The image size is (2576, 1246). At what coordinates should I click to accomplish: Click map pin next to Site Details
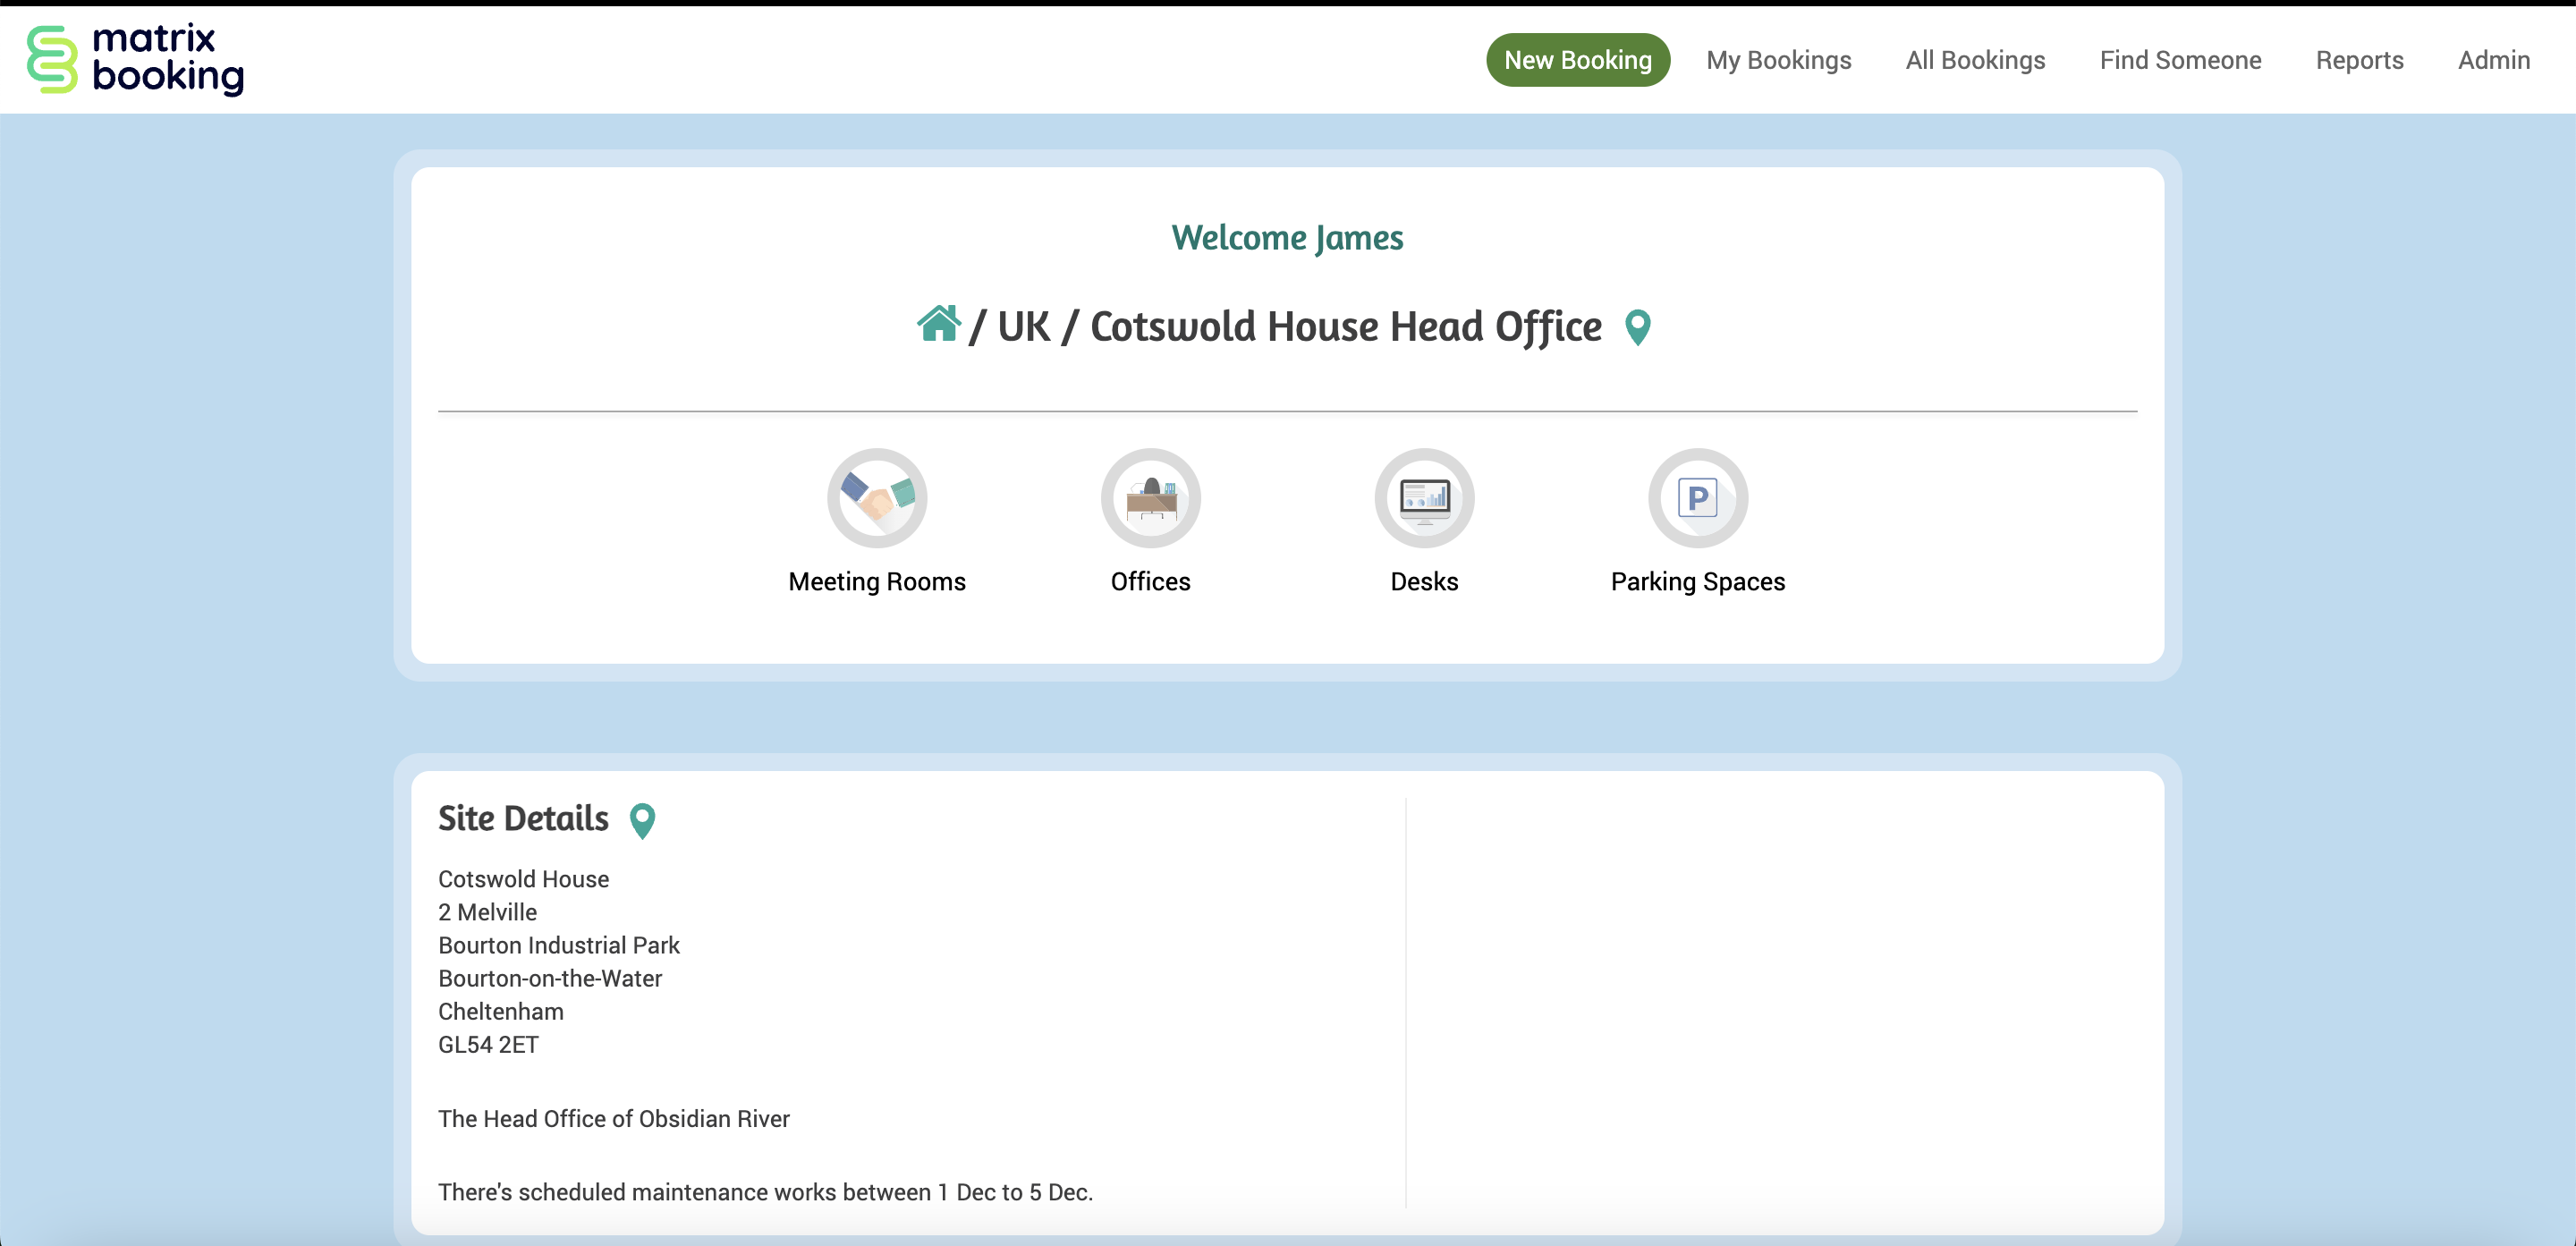(x=642, y=820)
